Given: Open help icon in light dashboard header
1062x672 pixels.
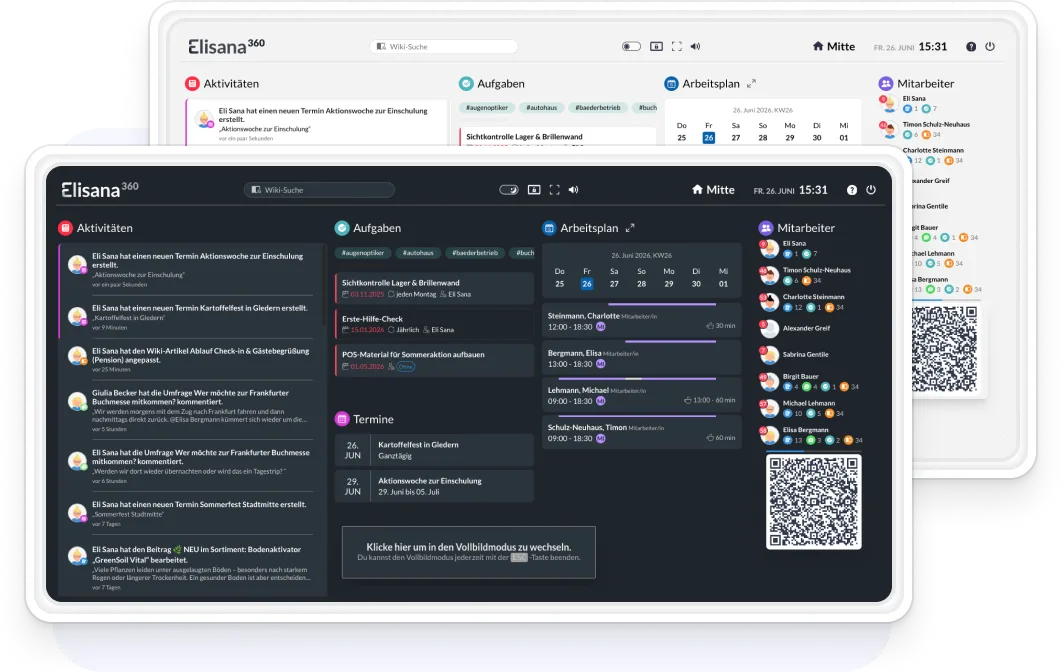Looking at the screenshot, I should (971, 46).
